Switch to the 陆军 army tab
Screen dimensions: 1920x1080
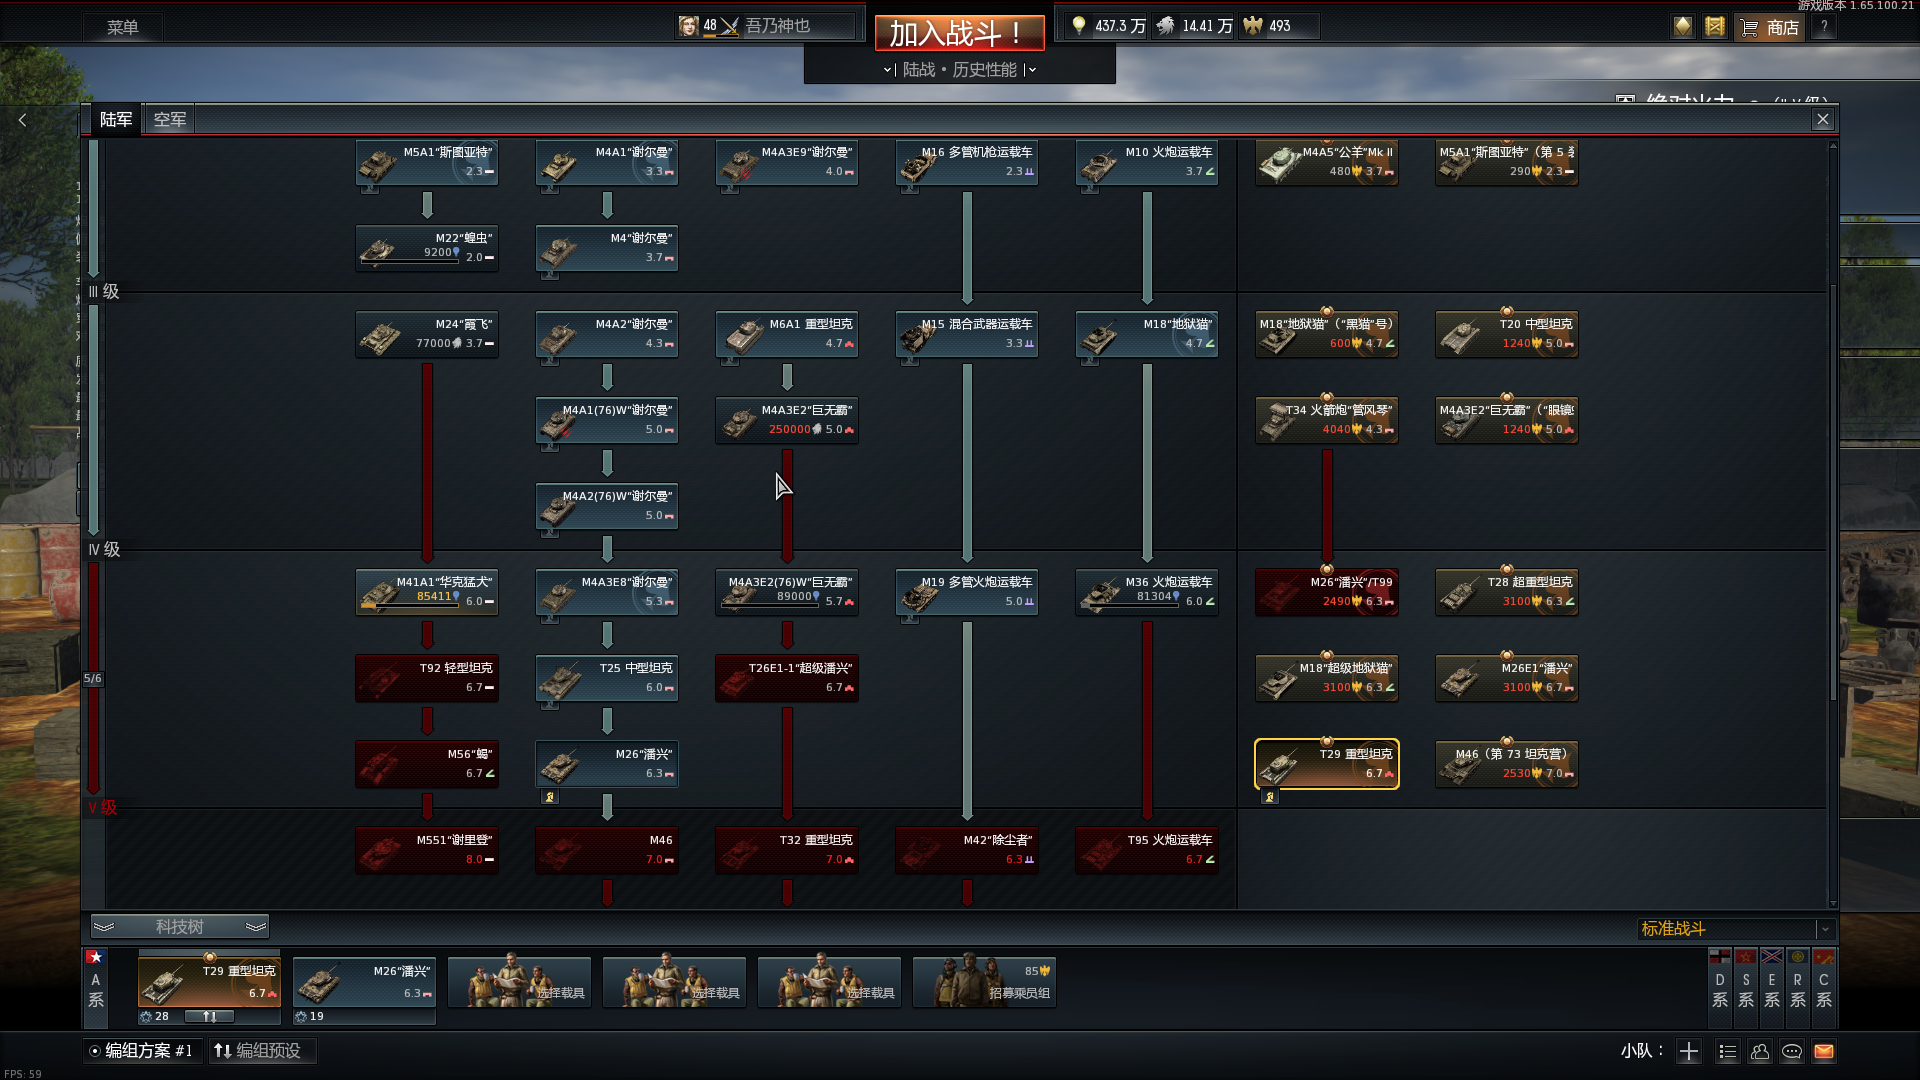coord(116,120)
